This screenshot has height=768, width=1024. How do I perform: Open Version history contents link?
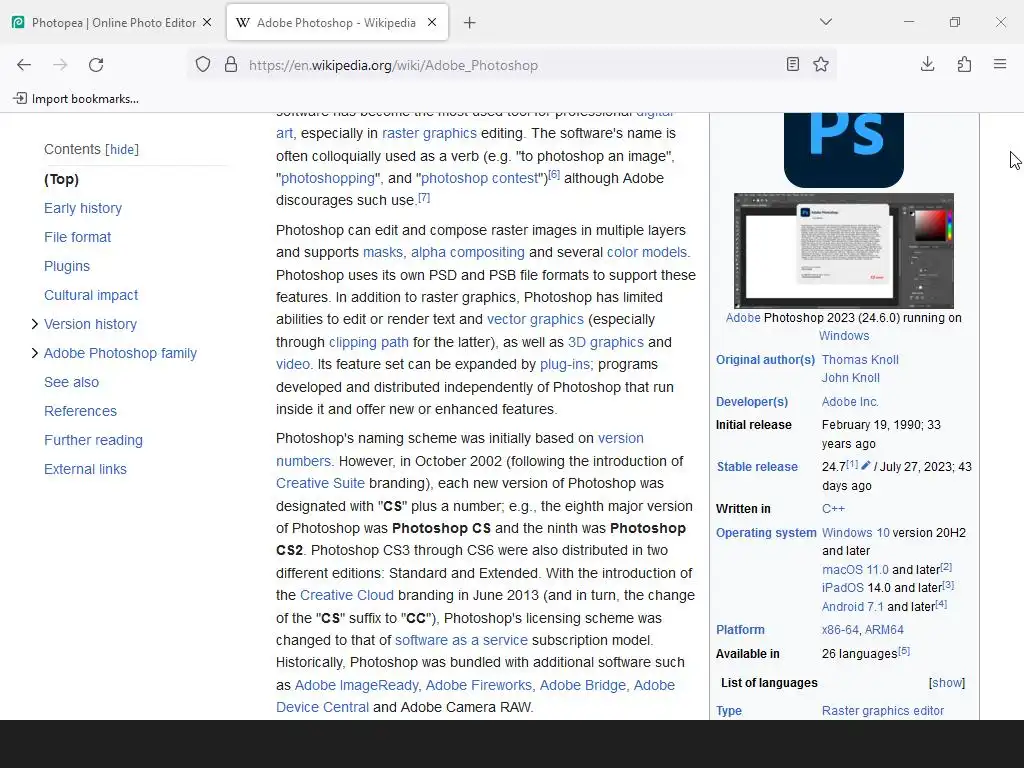pyautogui.click(x=90, y=324)
